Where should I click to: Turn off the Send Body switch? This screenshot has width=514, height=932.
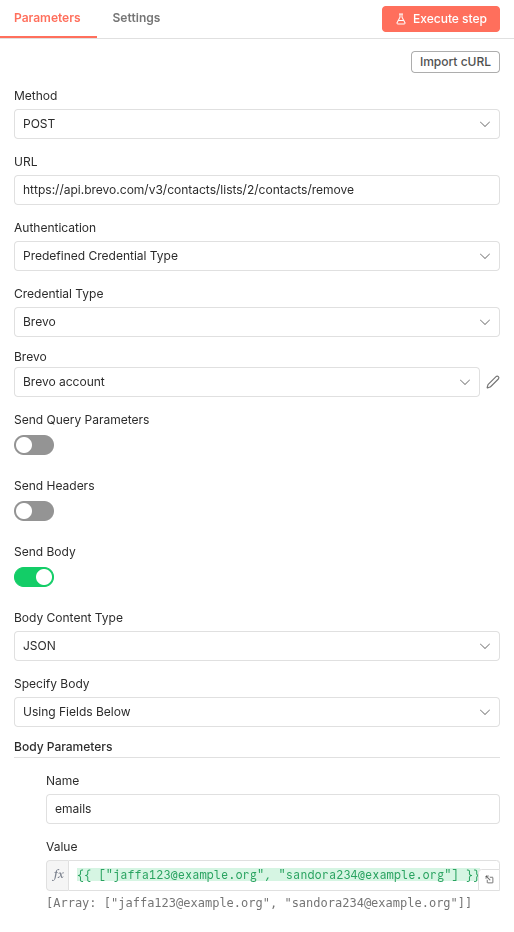[x=34, y=577]
